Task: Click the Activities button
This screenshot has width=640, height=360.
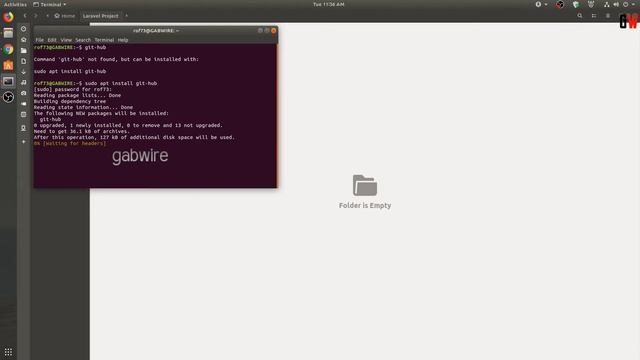Action: tap(15, 4)
